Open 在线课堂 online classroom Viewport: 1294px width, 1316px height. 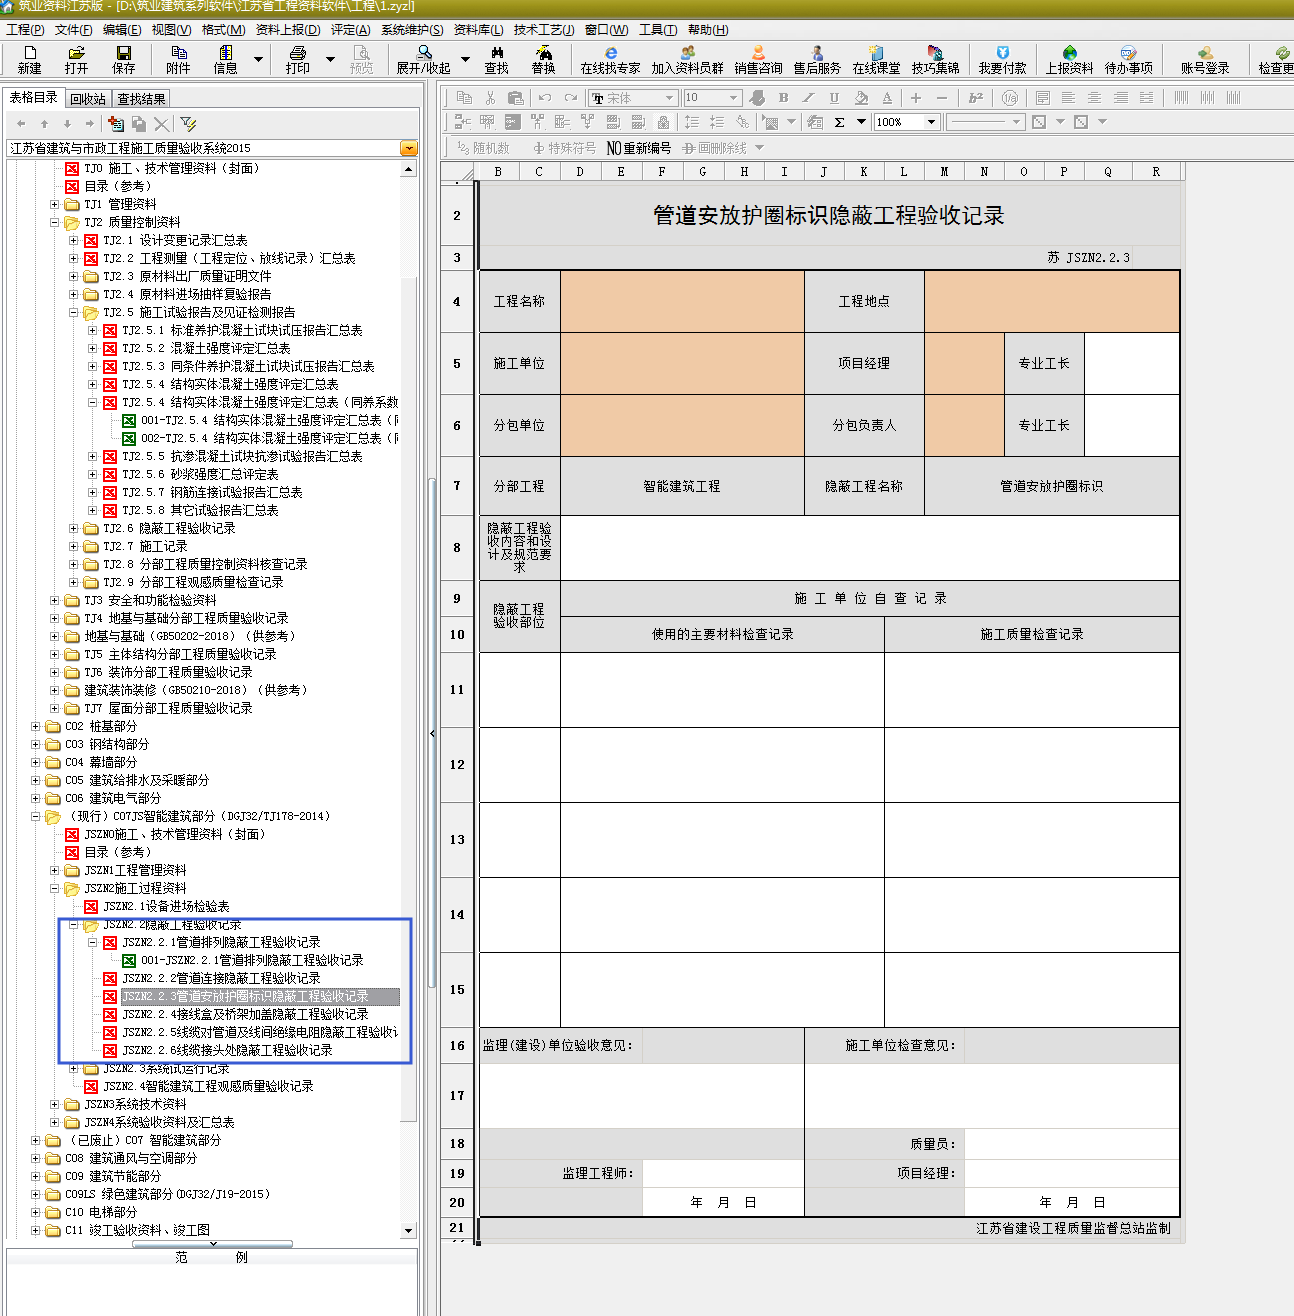876,59
